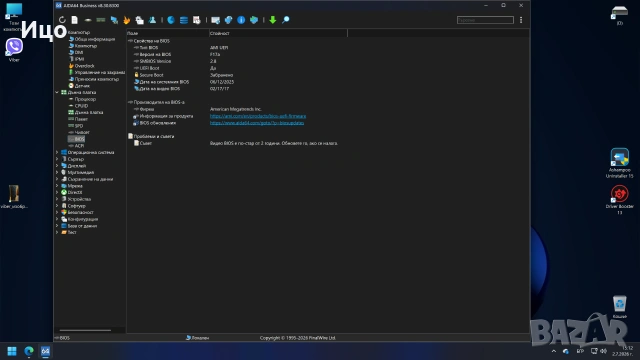Click the Стойност column header
This screenshot has height=360, width=640.
click(278, 33)
